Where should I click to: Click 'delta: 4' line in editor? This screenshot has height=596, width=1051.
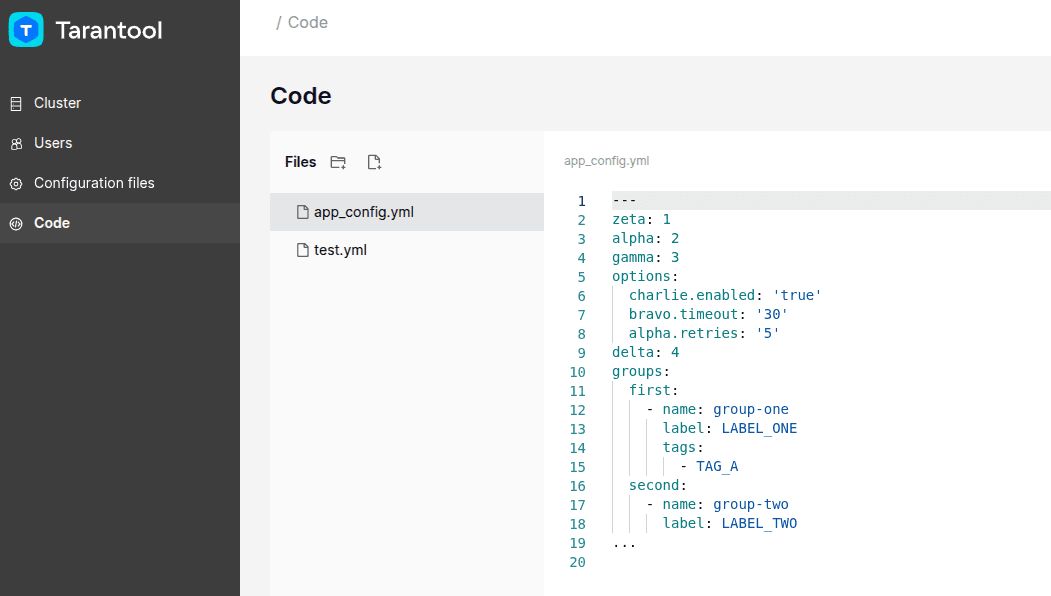[645, 353]
